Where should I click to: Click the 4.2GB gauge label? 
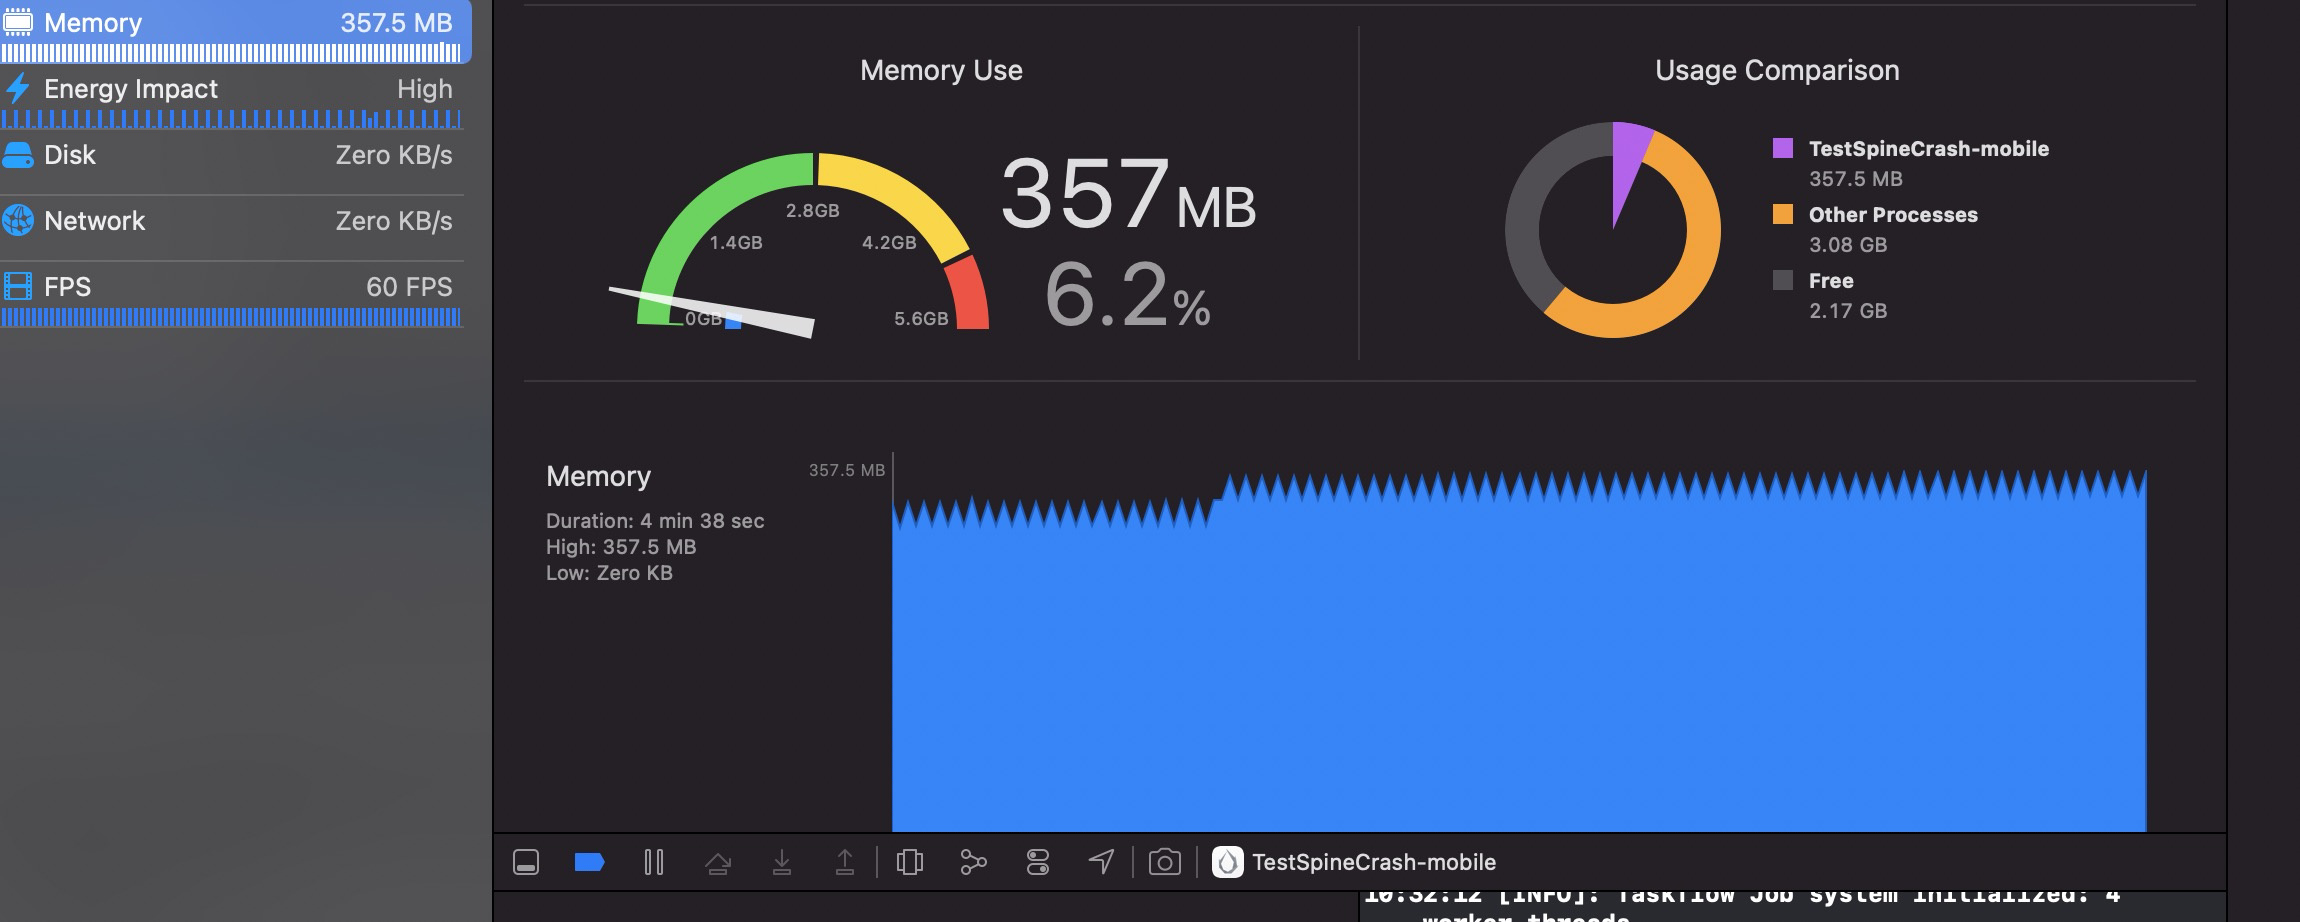pyautogui.click(x=889, y=243)
